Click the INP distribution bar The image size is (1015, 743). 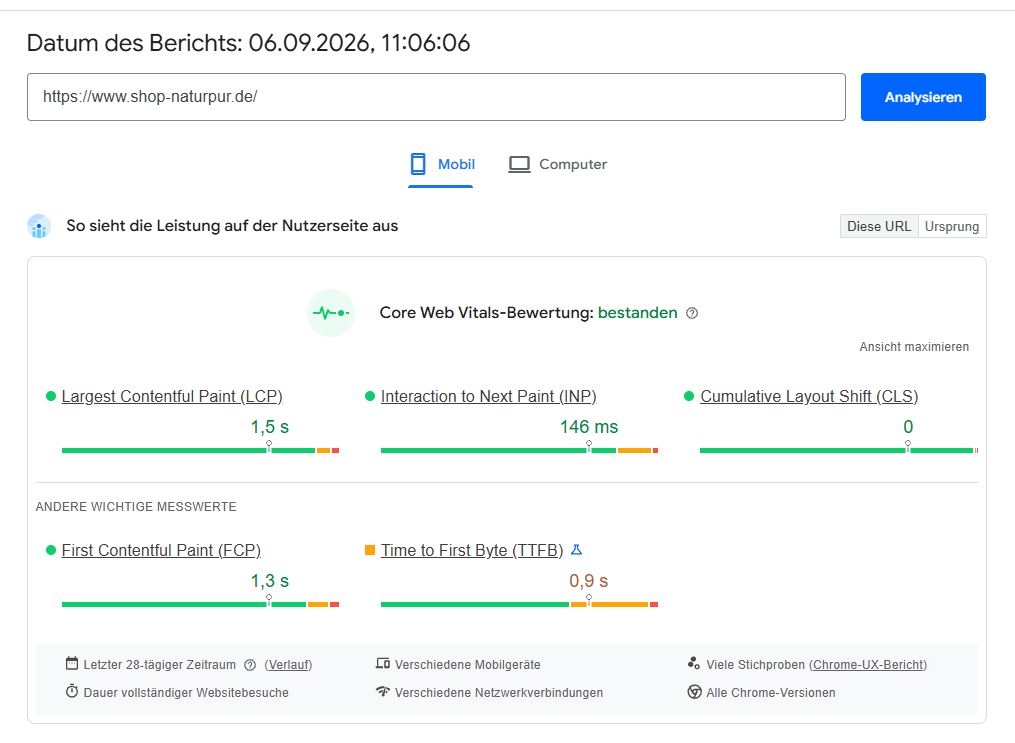point(519,450)
